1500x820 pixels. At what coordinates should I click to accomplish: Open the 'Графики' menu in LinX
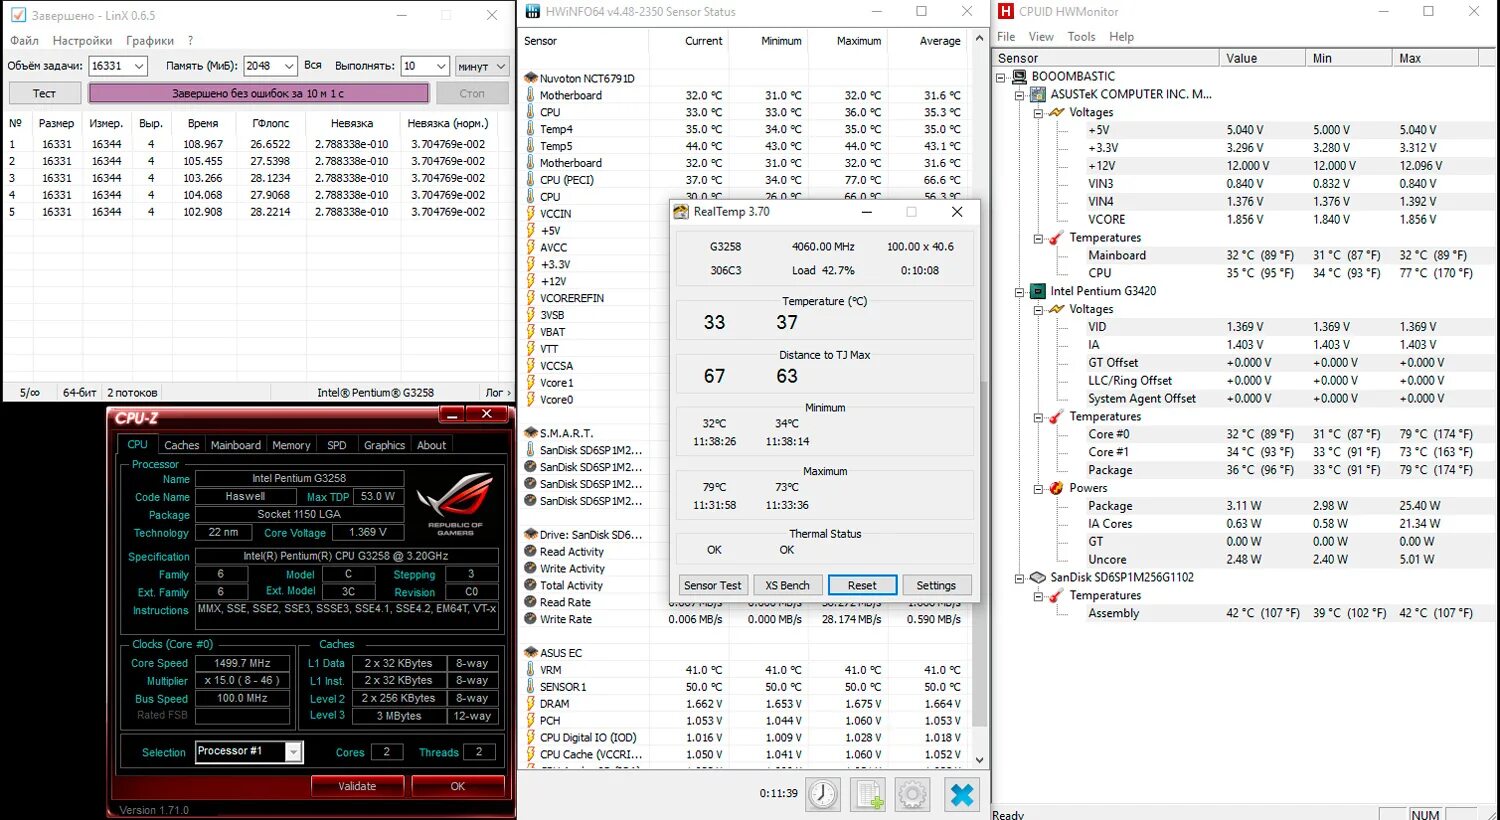[150, 41]
